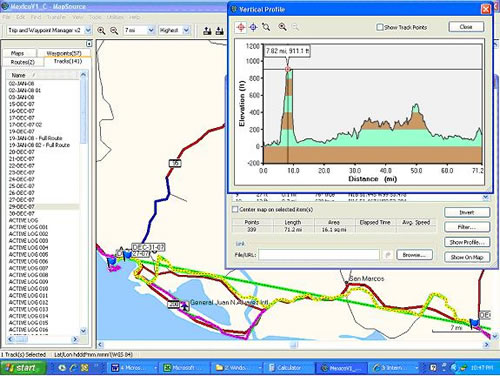The width and height of the screenshot is (500, 376).
Task: Click the Show On Map button
Action: (x=467, y=257)
